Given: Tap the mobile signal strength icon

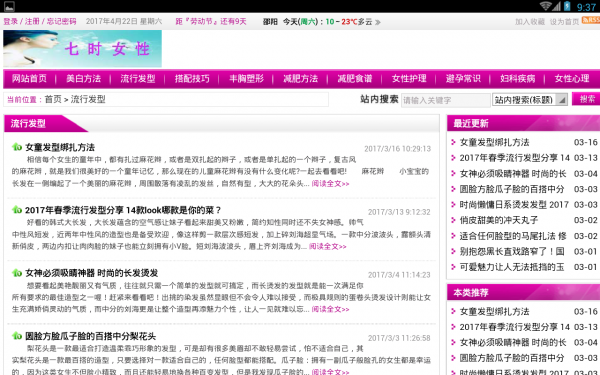Looking at the screenshot, I should 557,6.
